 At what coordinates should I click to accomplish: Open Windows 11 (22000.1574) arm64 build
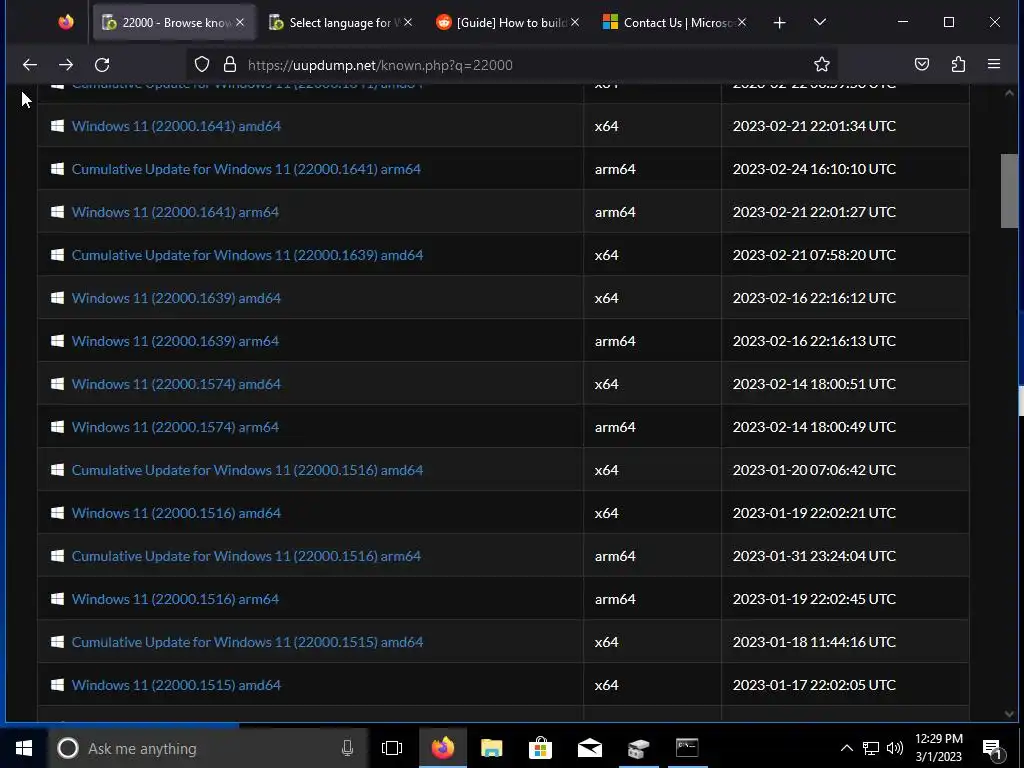tap(175, 427)
